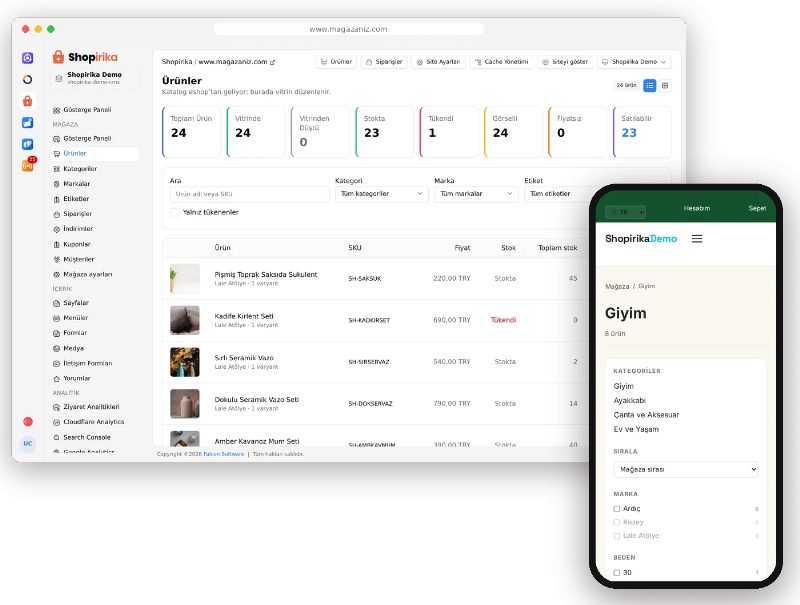Click the black ring icon in the rail
This screenshot has width=800, height=605.
click(28, 80)
